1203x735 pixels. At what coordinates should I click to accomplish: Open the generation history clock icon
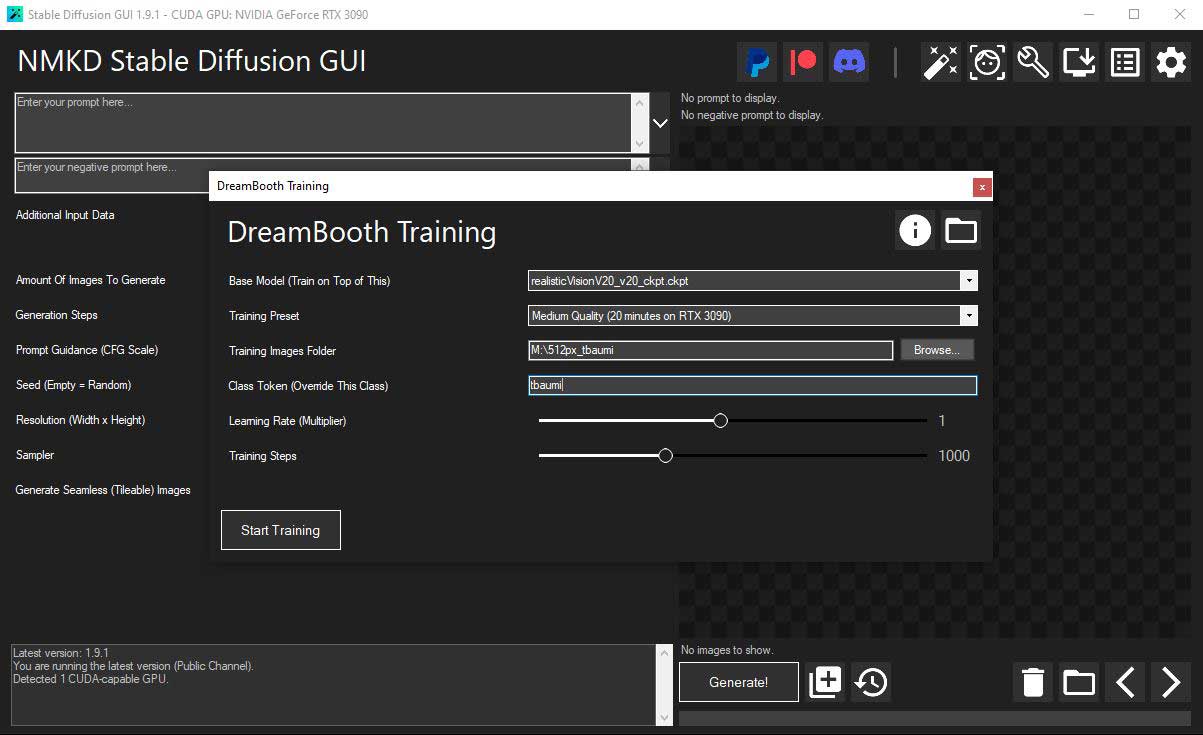coord(870,682)
